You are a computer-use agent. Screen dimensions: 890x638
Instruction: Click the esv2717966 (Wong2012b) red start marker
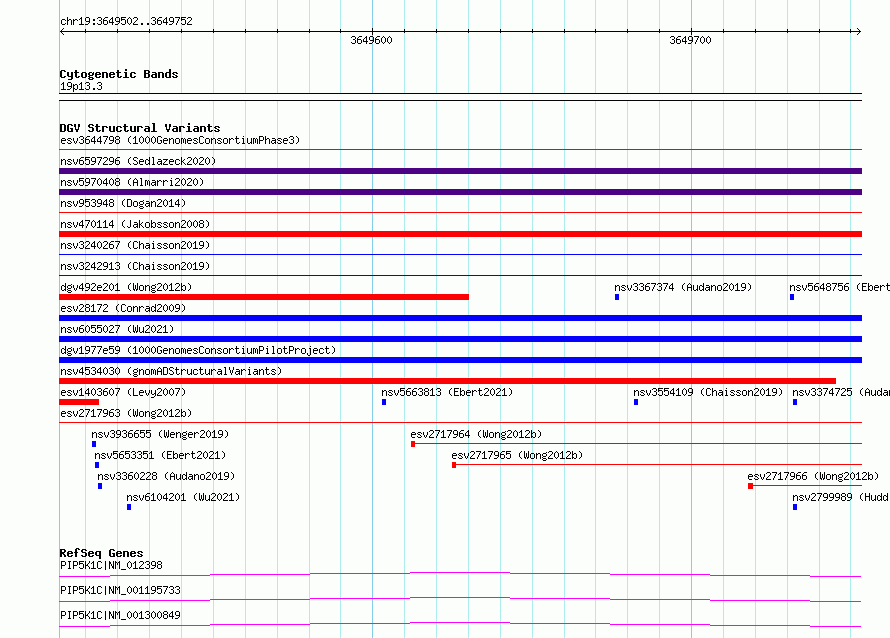[x=750, y=486]
